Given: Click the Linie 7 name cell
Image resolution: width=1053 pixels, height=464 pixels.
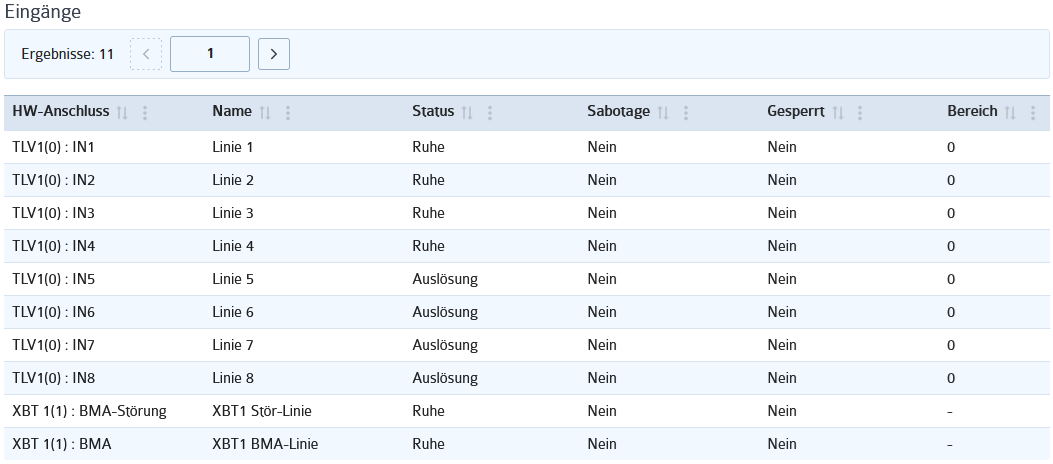Looking at the screenshot, I should pos(232,344).
